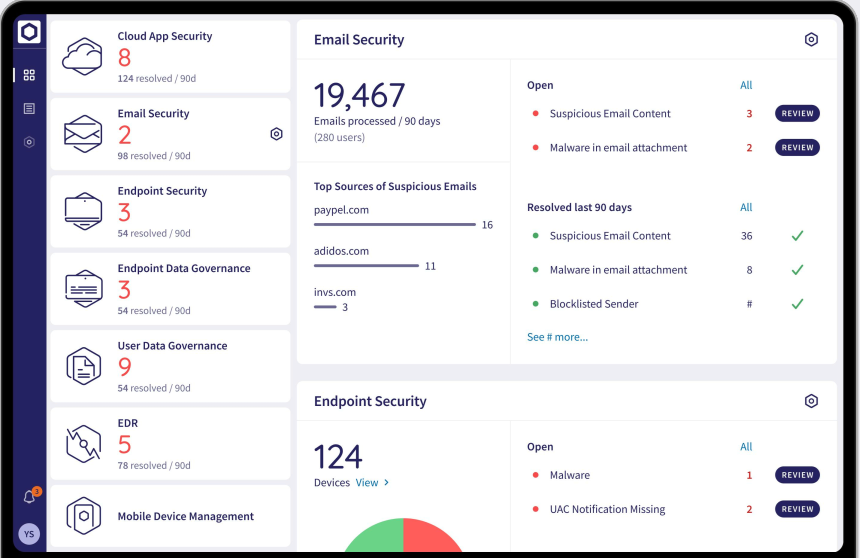Viewport: 860px width, 558px height.
Task: Select the EDR card
Action: (170, 443)
